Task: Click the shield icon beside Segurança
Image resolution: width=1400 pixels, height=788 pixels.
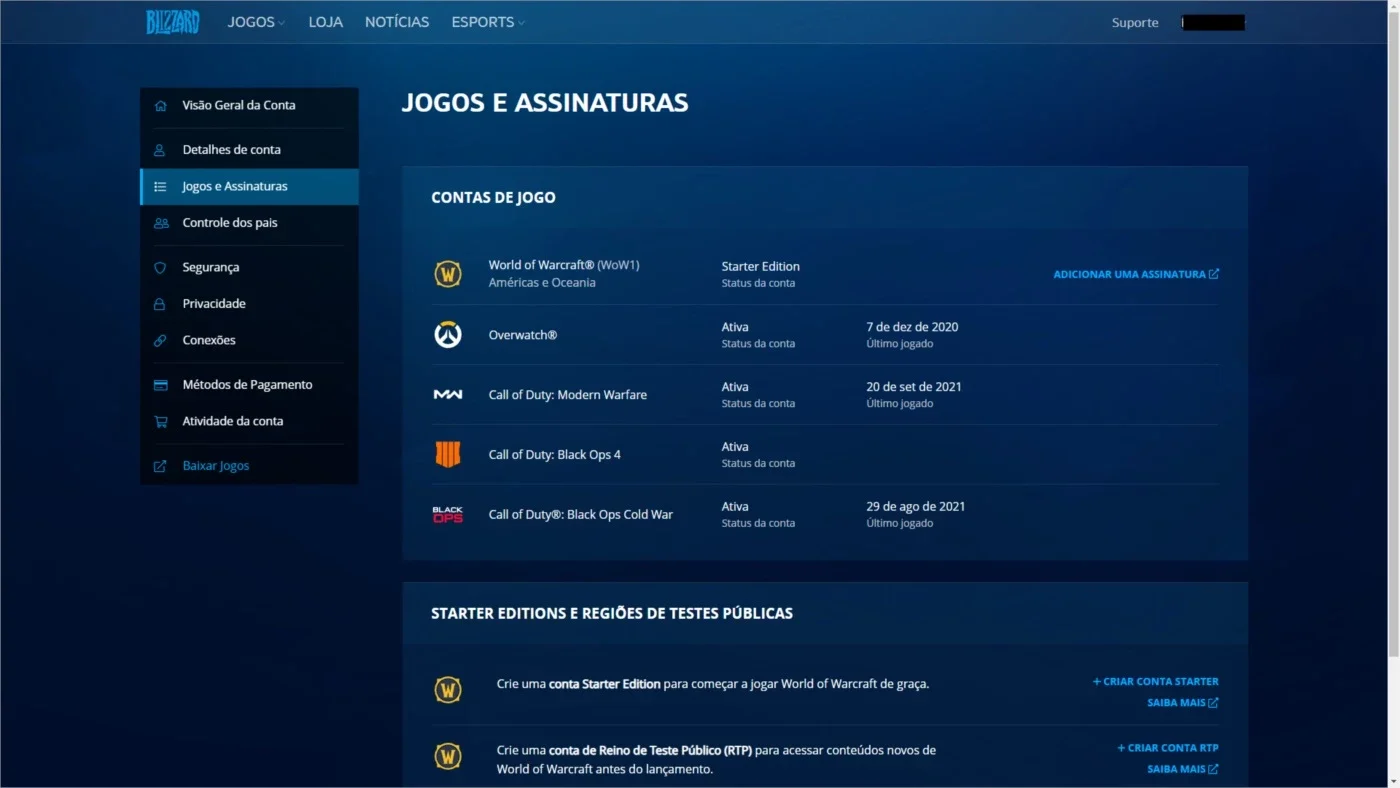Action: (160, 268)
